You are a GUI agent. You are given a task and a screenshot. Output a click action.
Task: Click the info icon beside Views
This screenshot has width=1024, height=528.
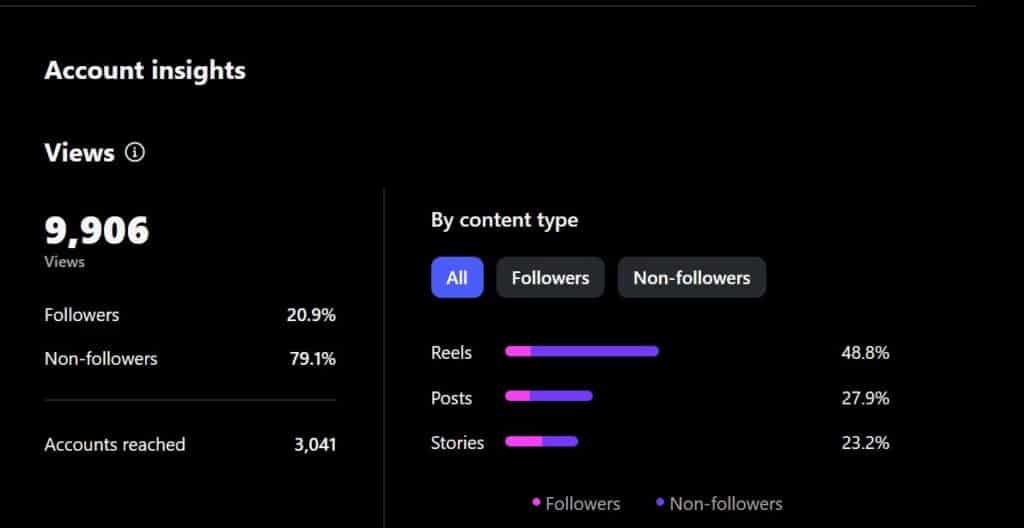point(135,153)
